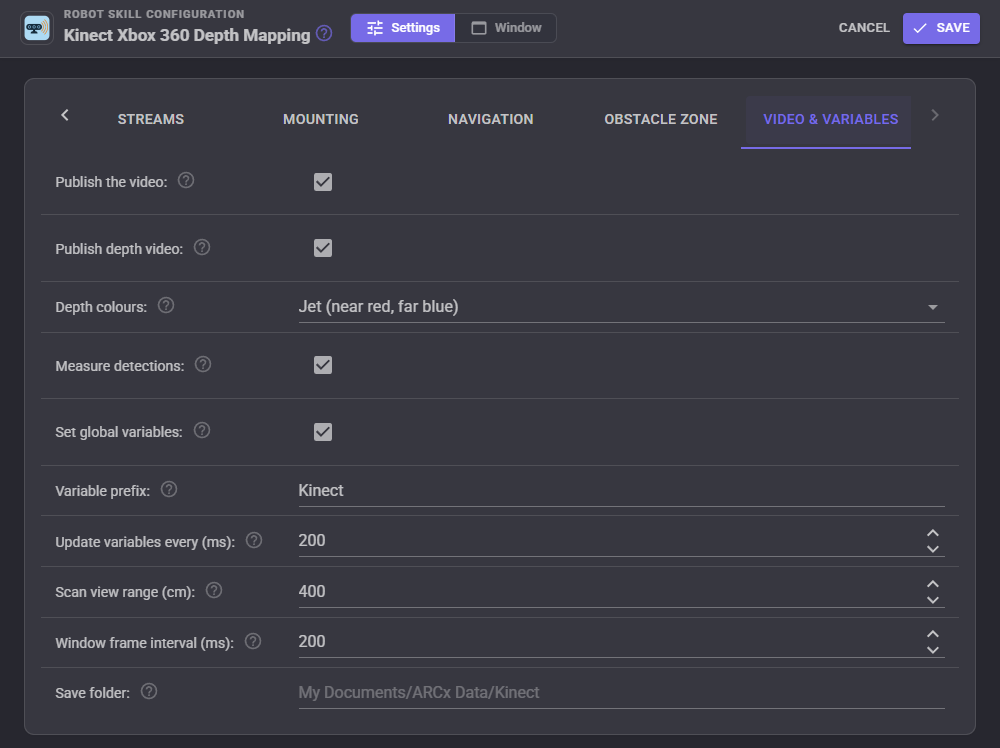Viewport: 1000px width, 748px height.
Task: Click help icon for Publish depth video
Action: pyautogui.click(x=202, y=247)
